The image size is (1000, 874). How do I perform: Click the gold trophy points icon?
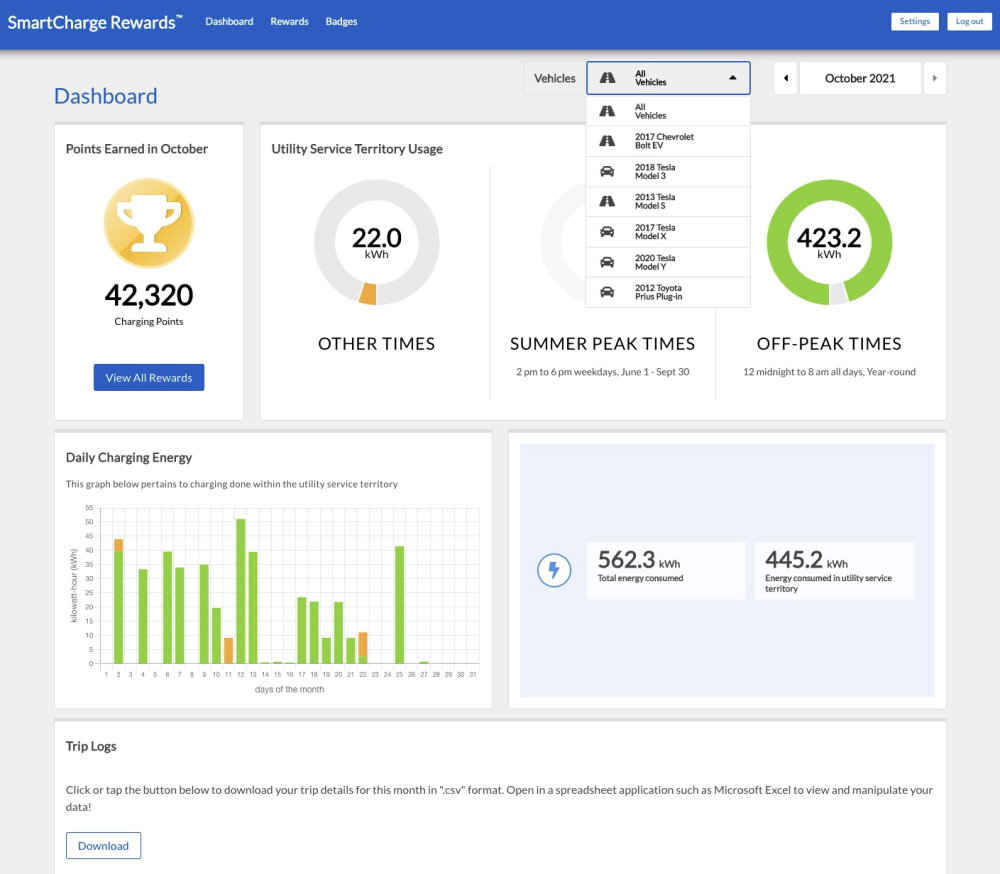[x=149, y=223]
